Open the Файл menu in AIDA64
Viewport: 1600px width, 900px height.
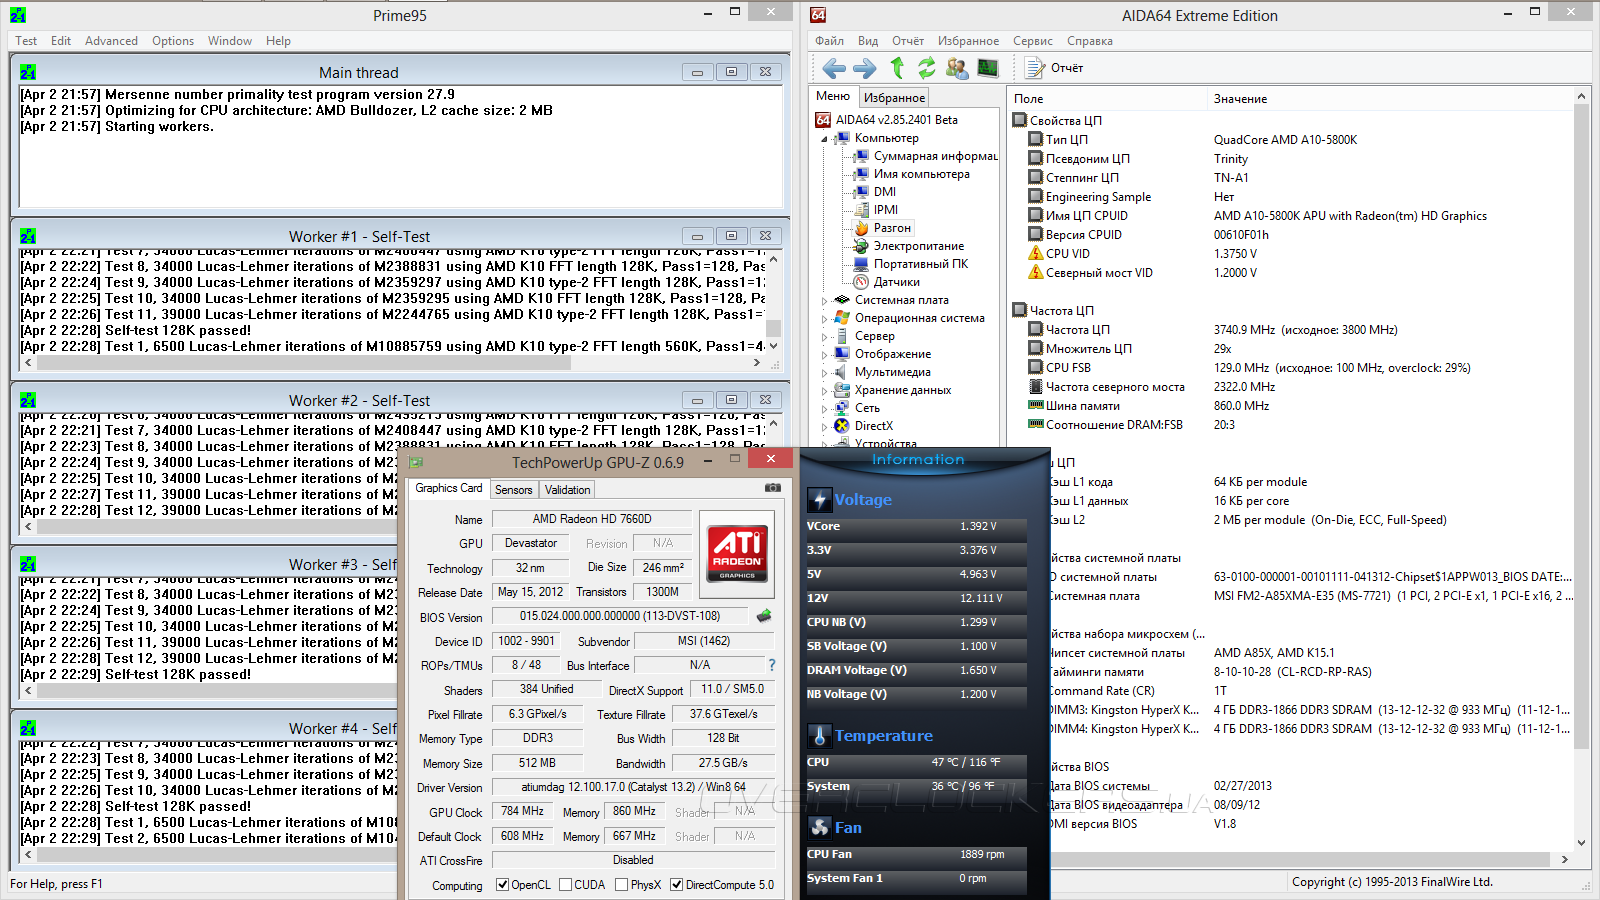click(x=830, y=41)
